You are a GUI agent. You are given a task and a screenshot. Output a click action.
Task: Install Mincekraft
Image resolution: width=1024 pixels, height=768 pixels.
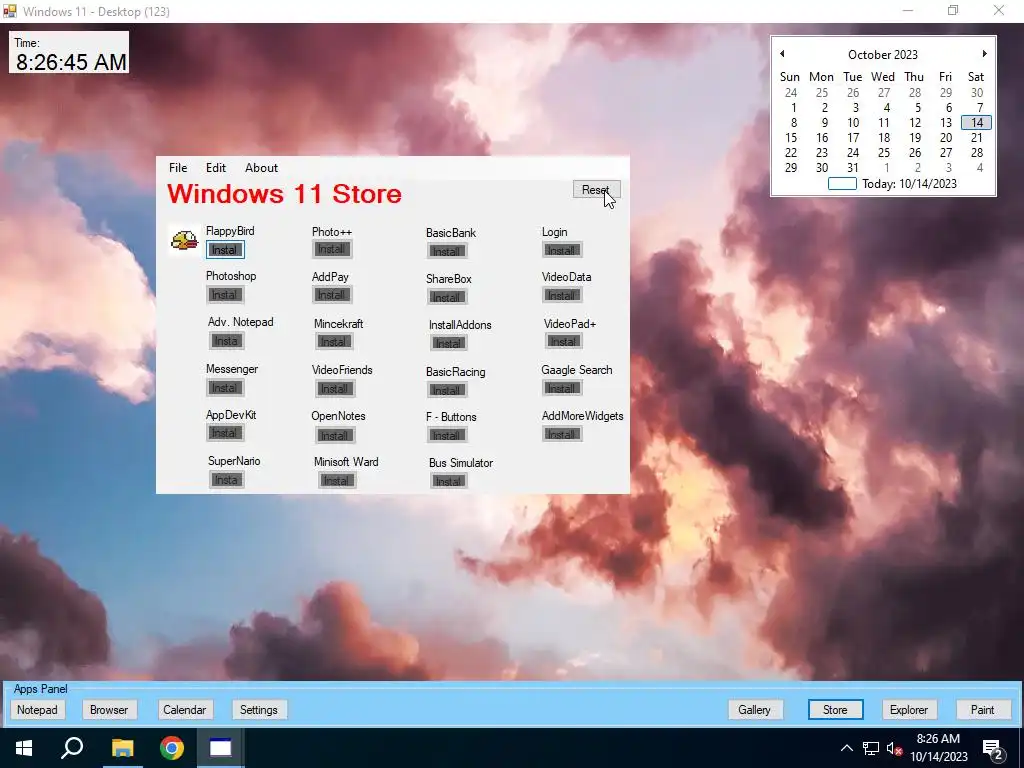pyautogui.click(x=334, y=342)
